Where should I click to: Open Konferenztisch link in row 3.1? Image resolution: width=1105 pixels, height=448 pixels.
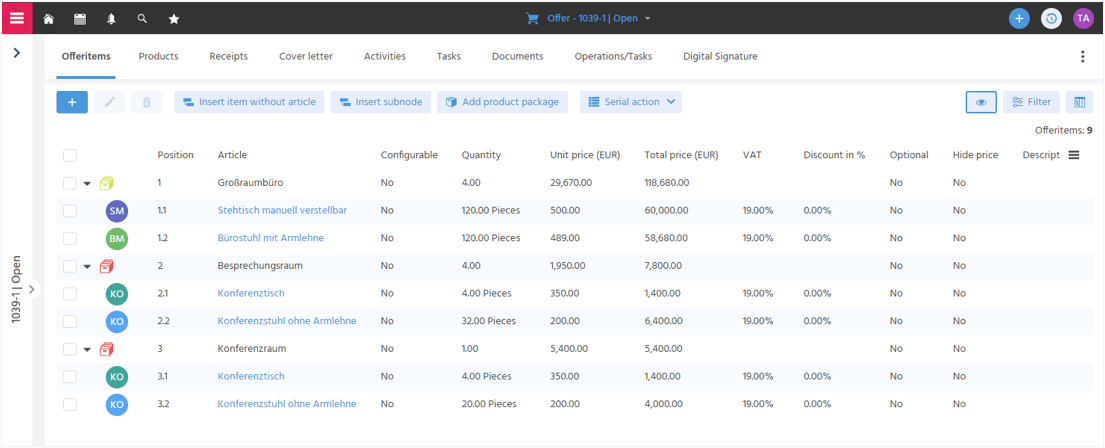(x=251, y=376)
